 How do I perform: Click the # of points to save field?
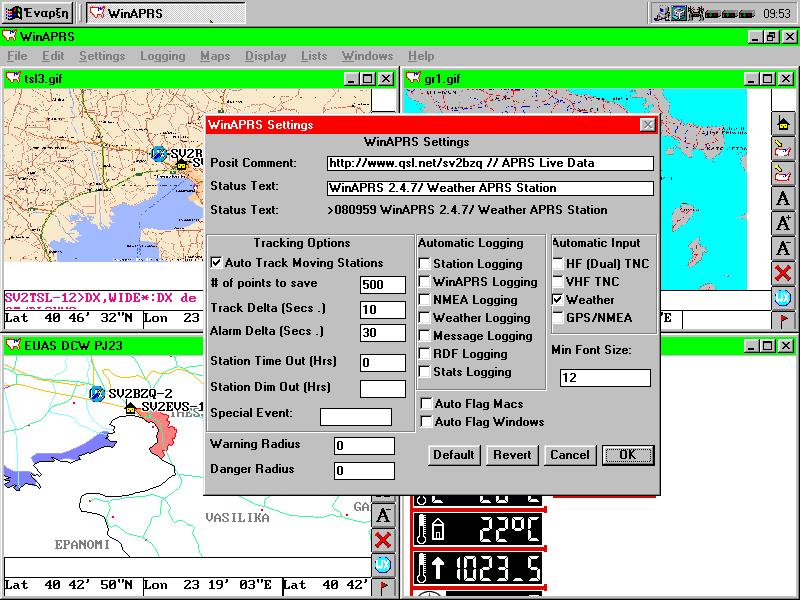383,285
